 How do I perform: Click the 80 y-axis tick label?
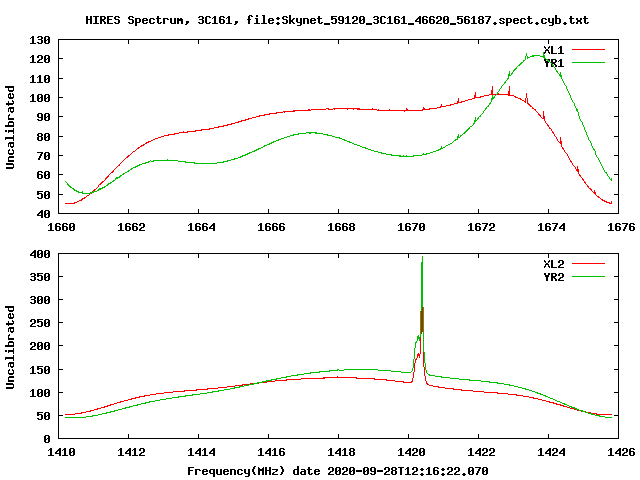click(44, 137)
